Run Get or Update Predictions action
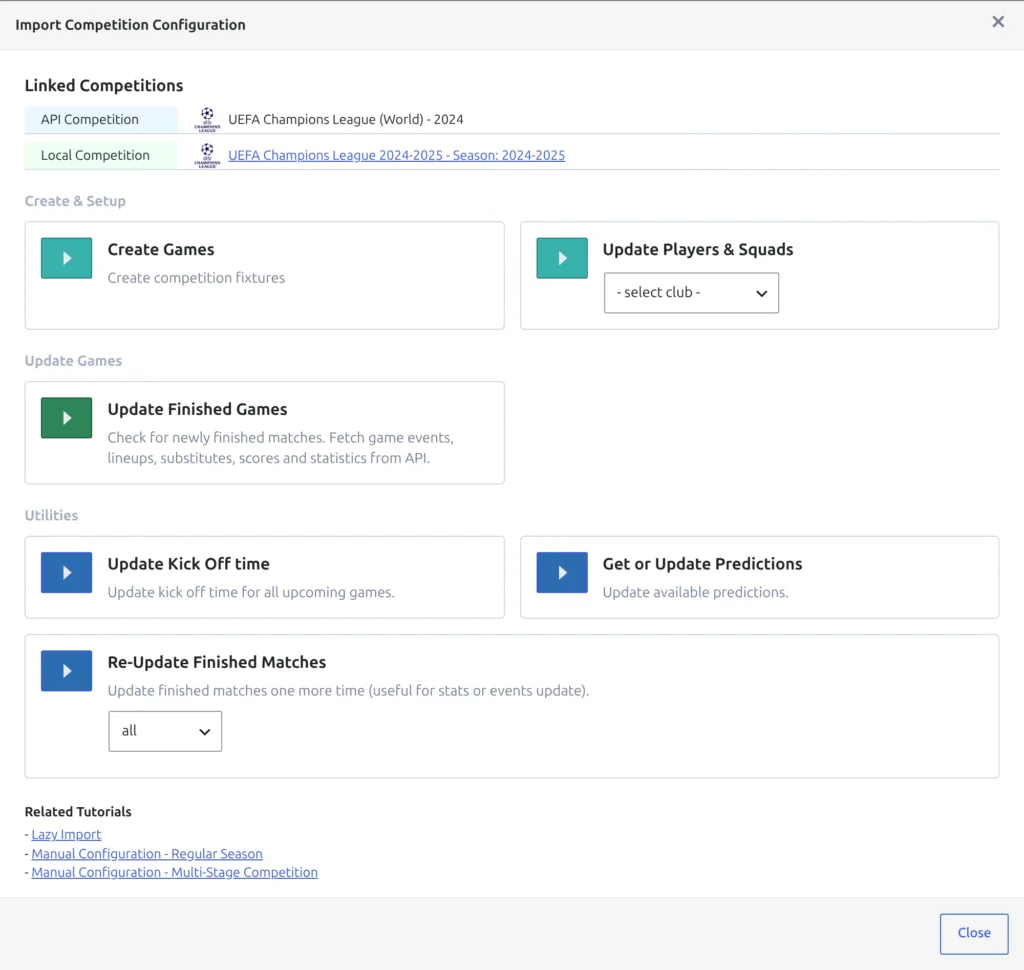The width and height of the screenshot is (1024, 970). (x=562, y=572)
